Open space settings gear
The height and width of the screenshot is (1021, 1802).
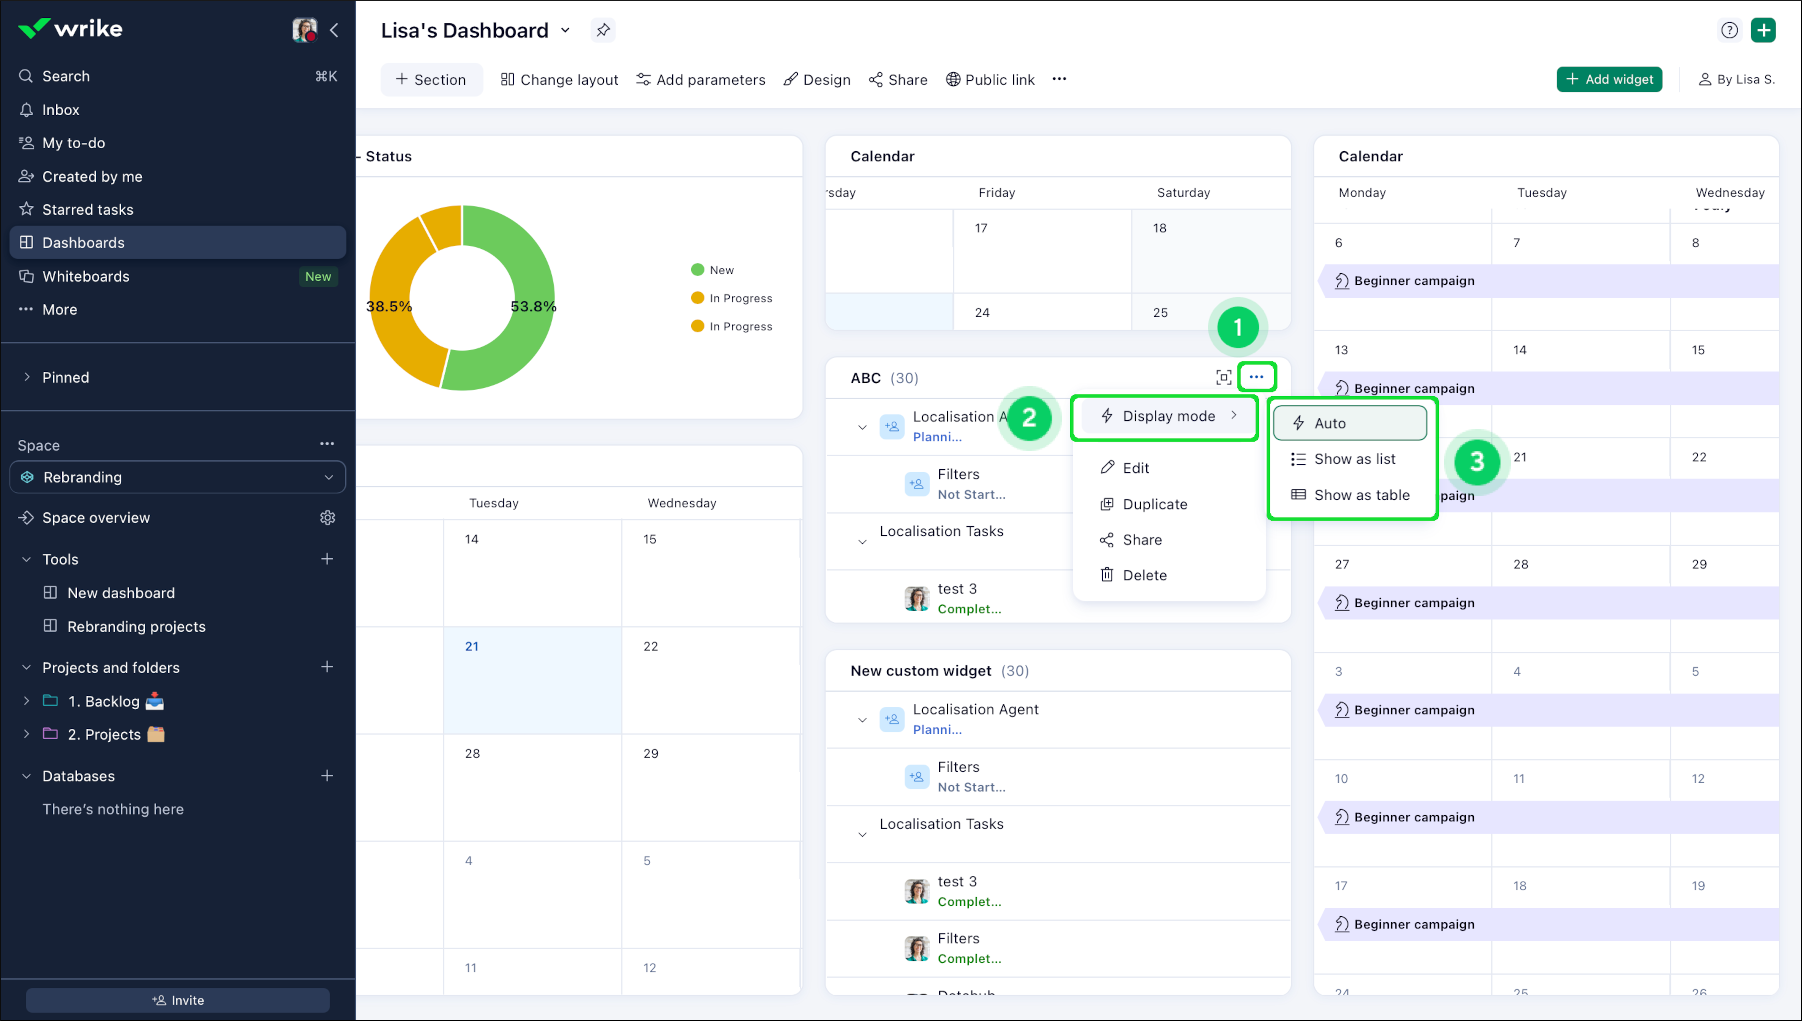[327, 518]
